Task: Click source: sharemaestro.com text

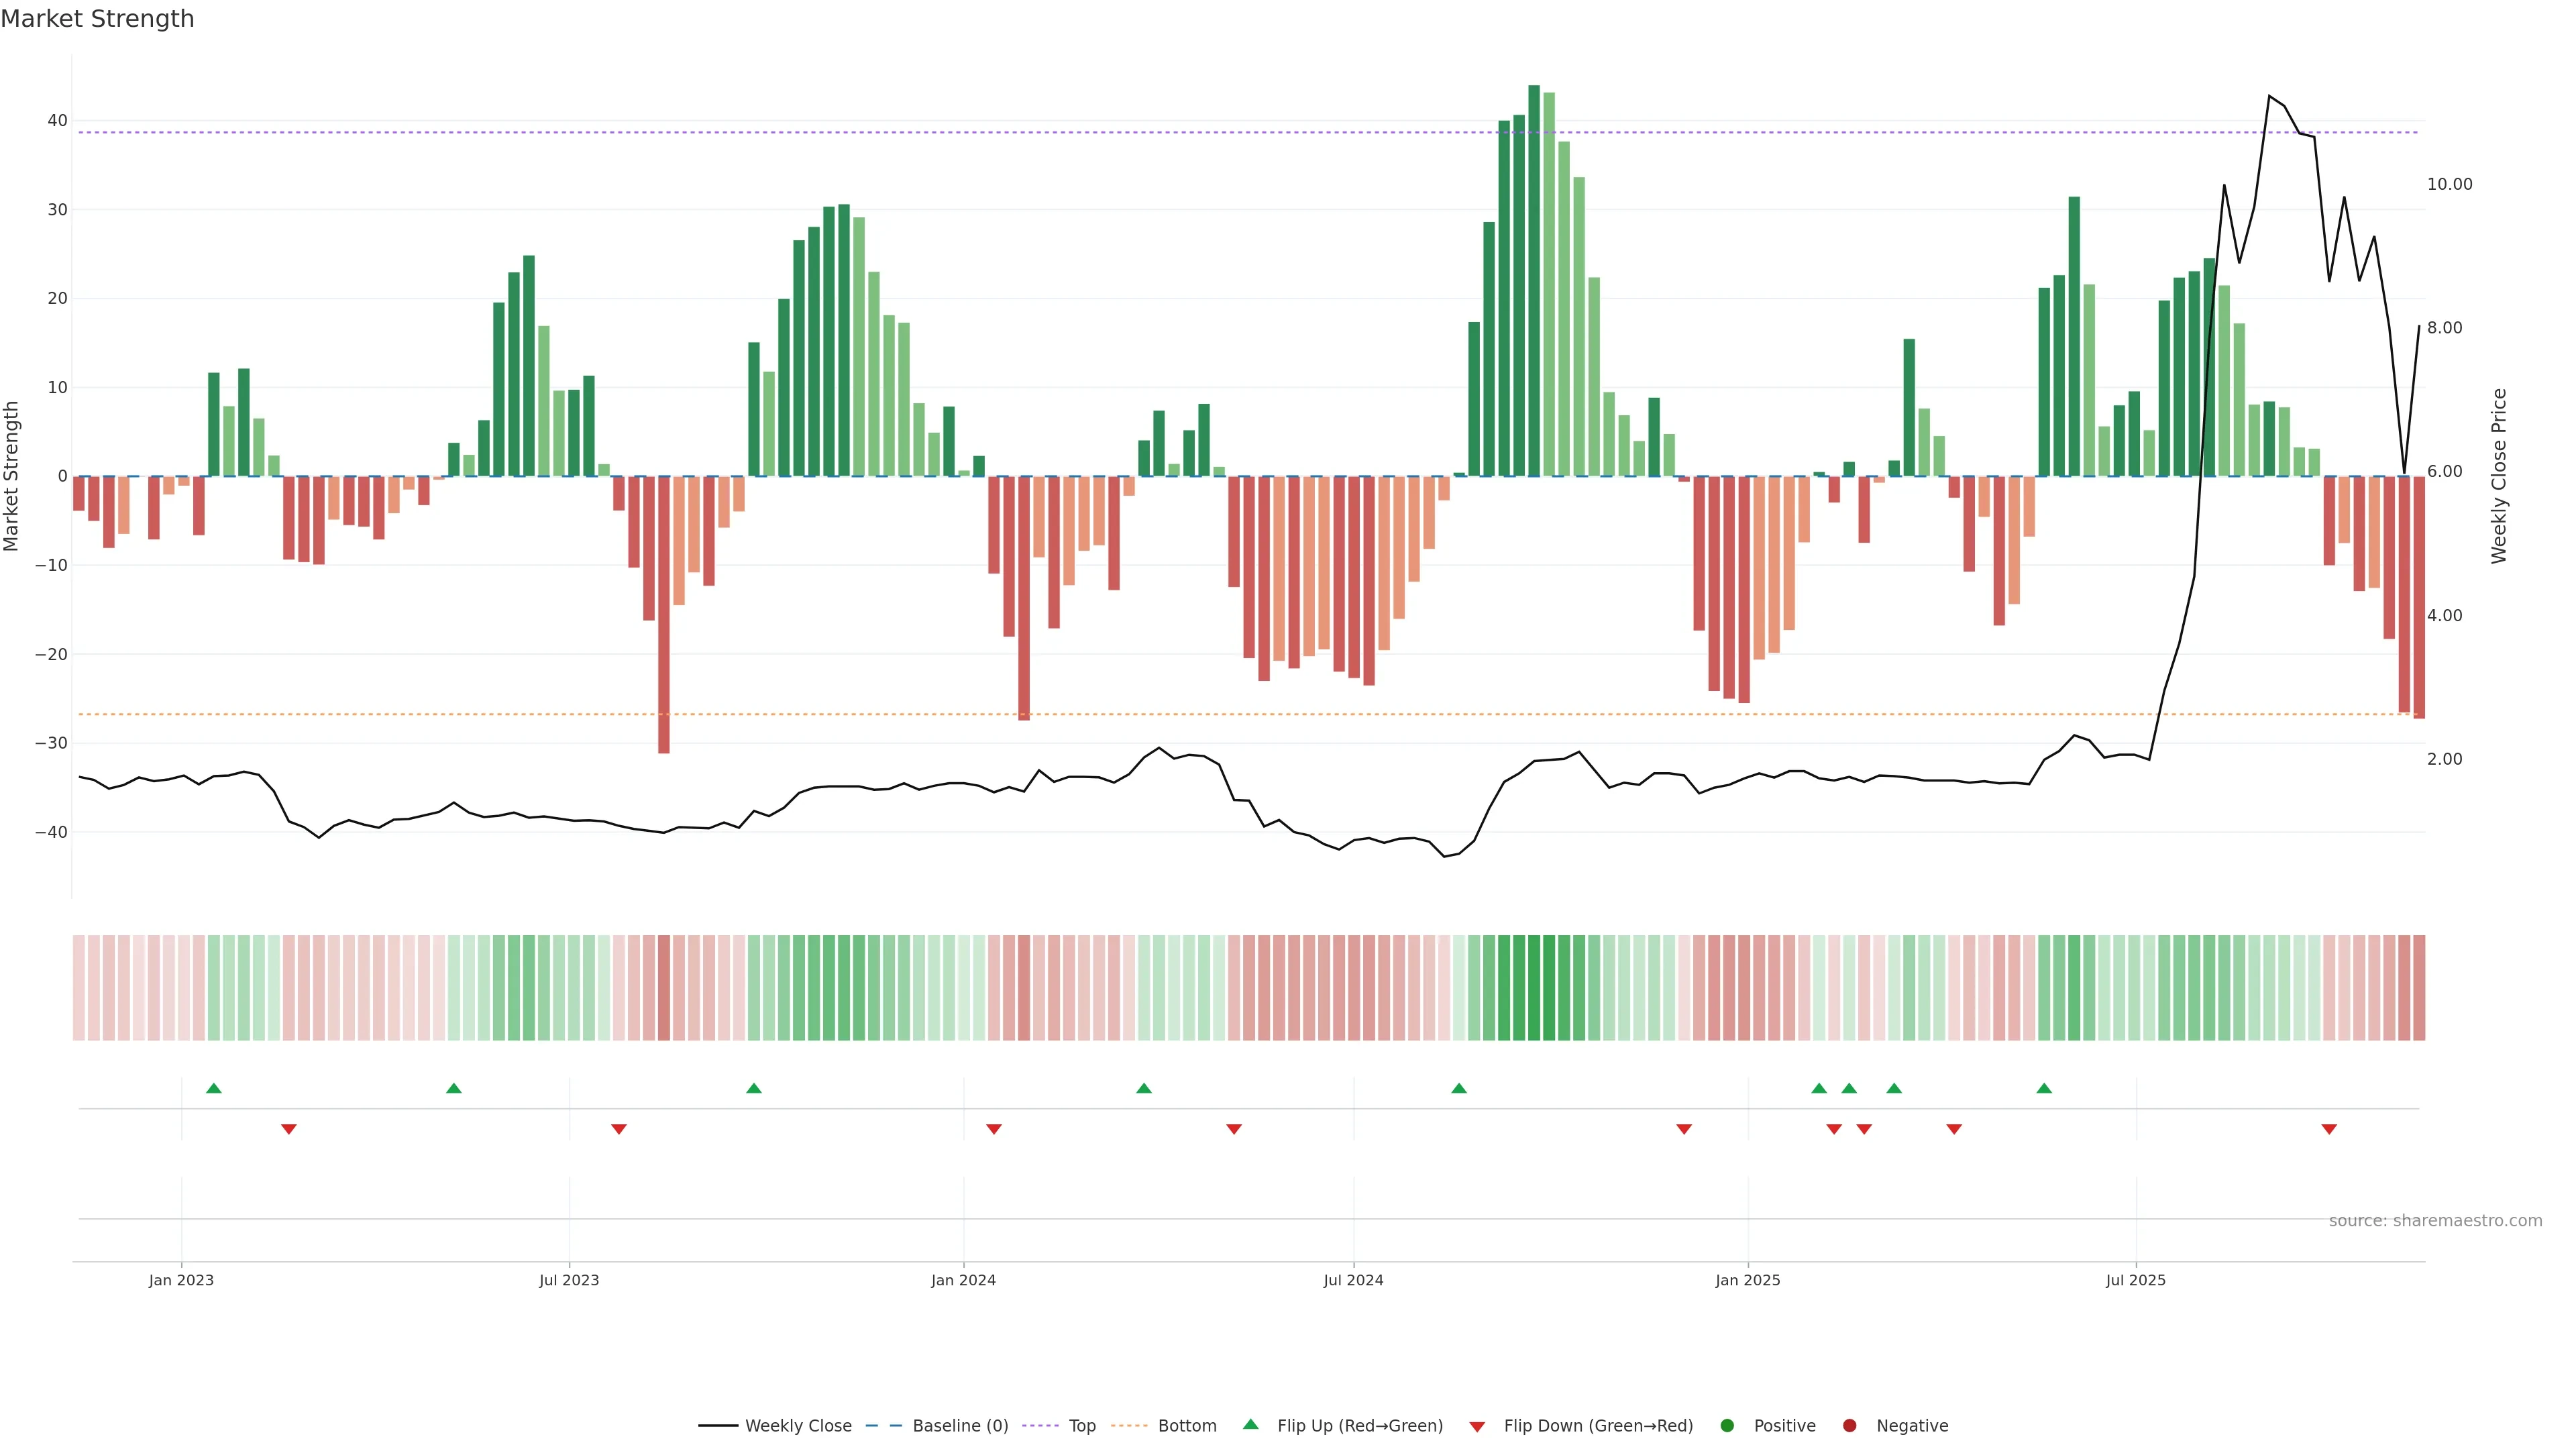Action: pos(2435,1220)
